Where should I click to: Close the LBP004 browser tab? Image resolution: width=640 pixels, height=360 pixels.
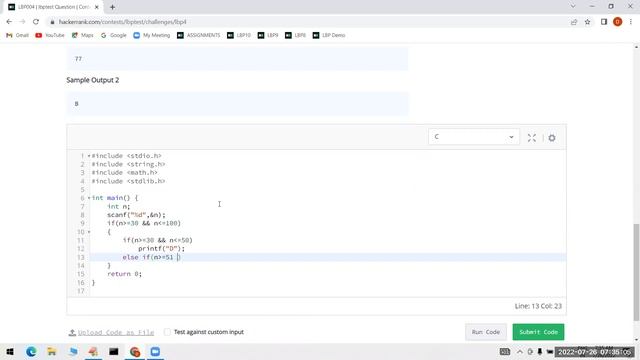97,7
